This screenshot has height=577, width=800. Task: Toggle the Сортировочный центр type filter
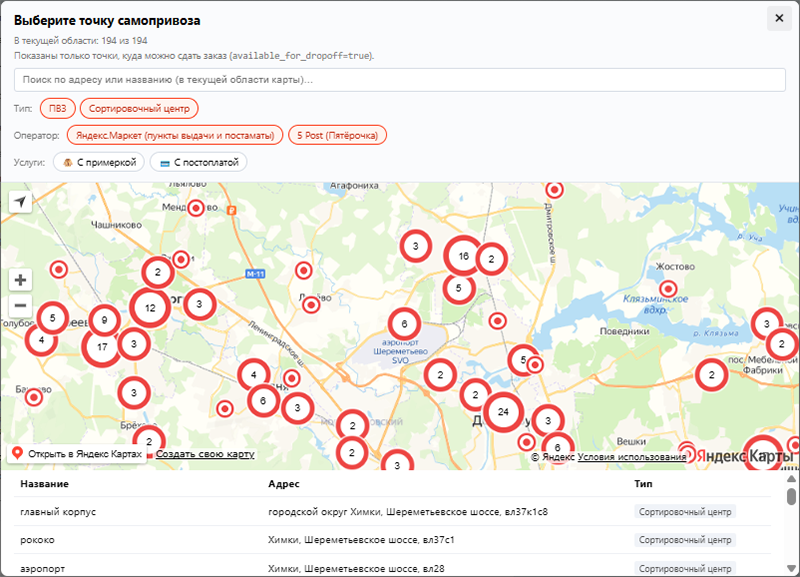[139, 108]
